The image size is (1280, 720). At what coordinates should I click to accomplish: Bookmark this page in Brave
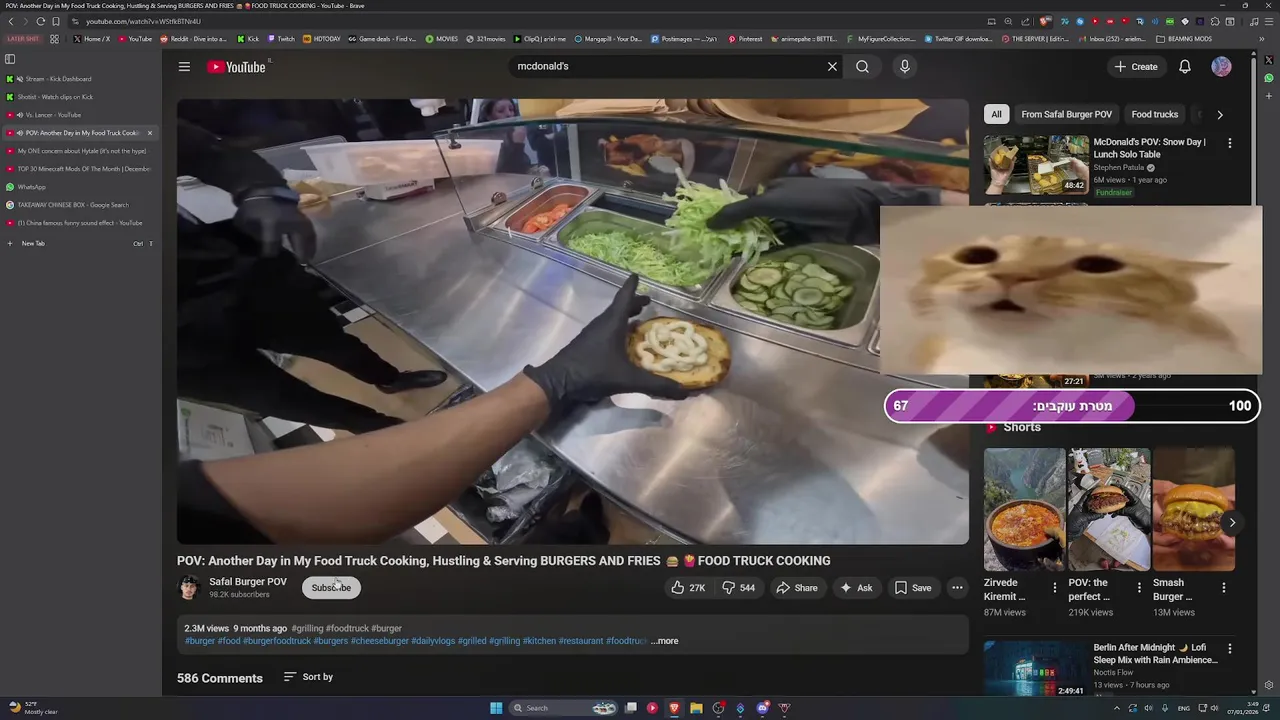coord(55,21)
